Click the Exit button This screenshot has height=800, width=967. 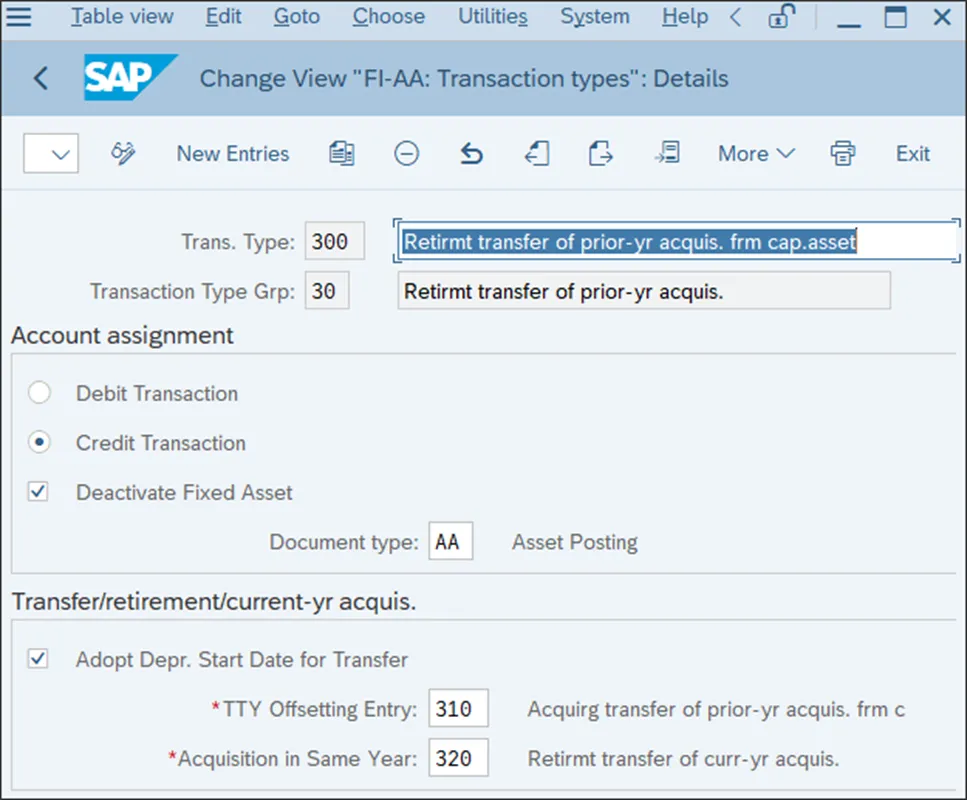tap(913, 154)
